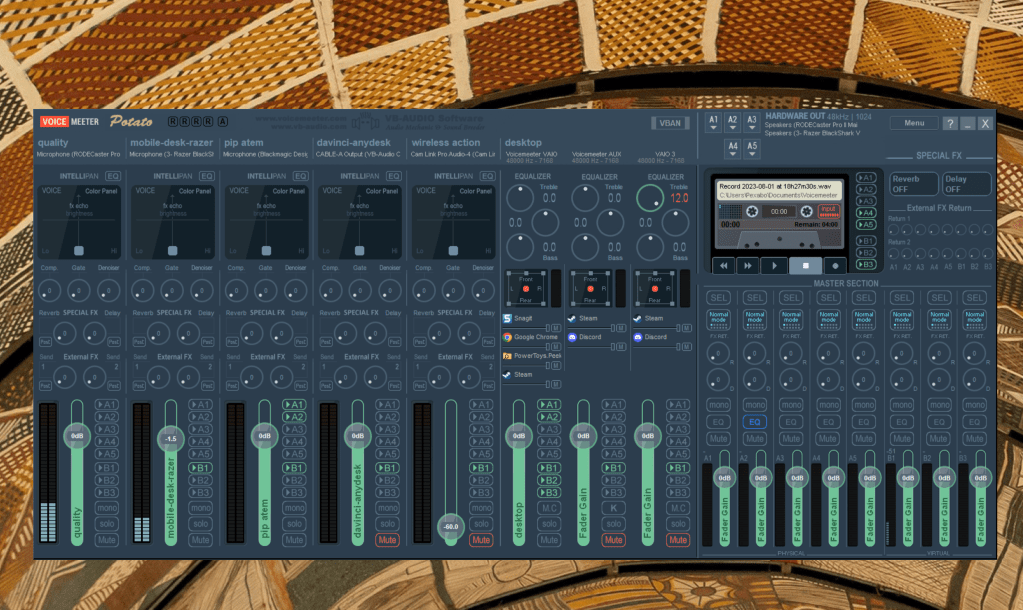Open the A2 hardware out device dropdown
Screen dimensions: 1023x610
(733, 123)
